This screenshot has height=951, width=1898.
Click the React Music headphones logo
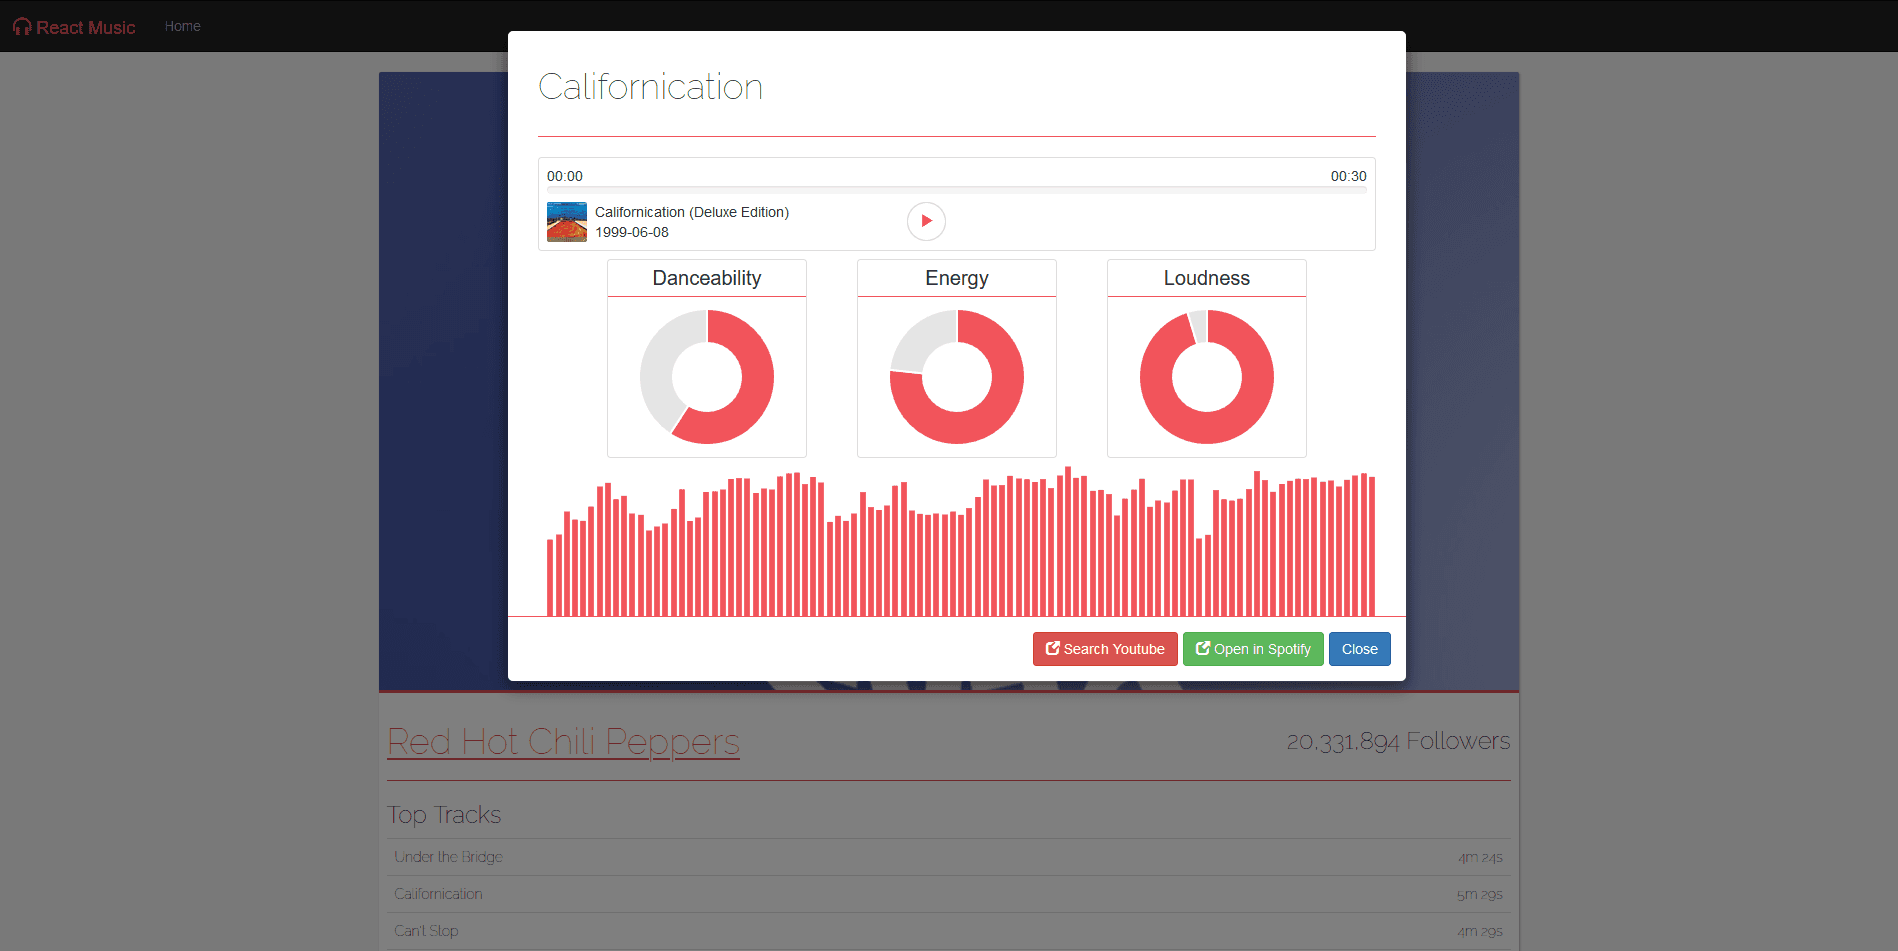(x=22, y=27)
